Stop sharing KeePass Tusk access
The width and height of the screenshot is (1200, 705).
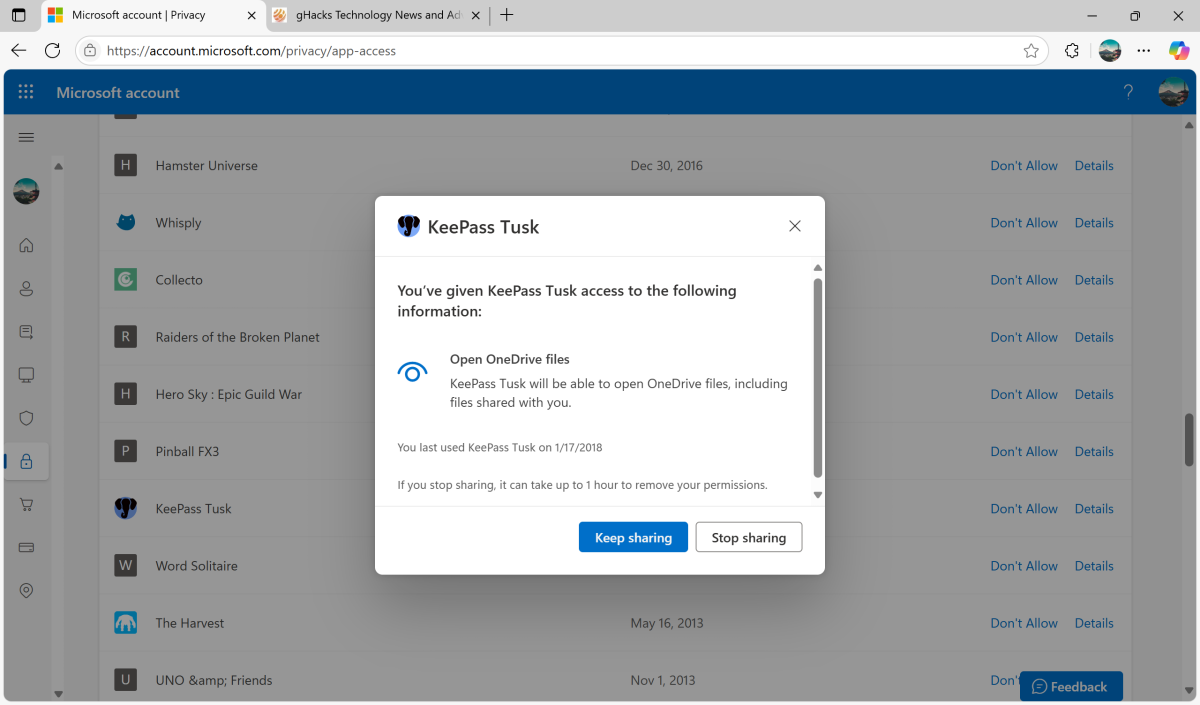click(x=748, y=537)
